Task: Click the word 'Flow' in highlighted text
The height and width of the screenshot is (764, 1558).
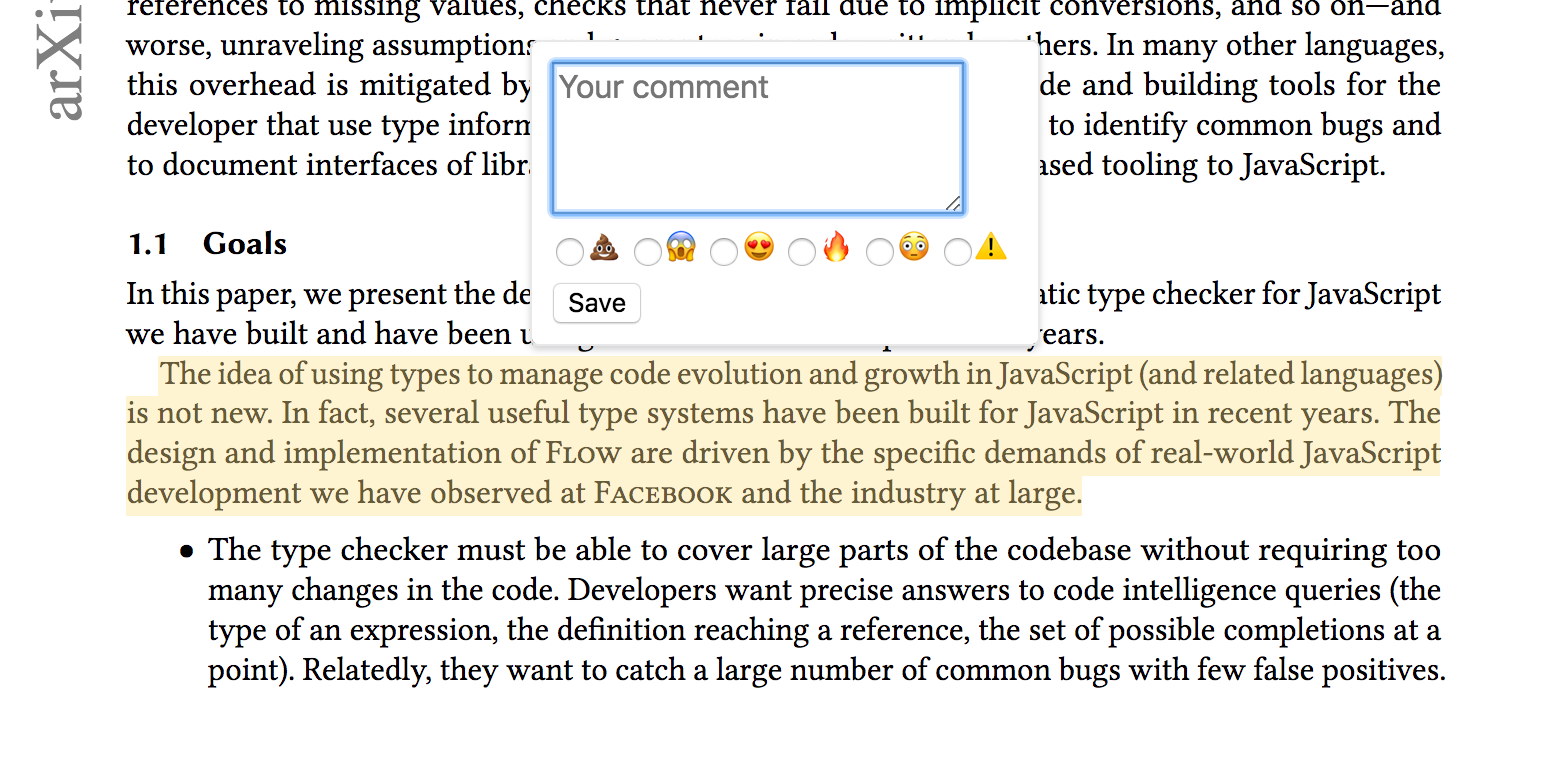Action: [x=584, y=453]
